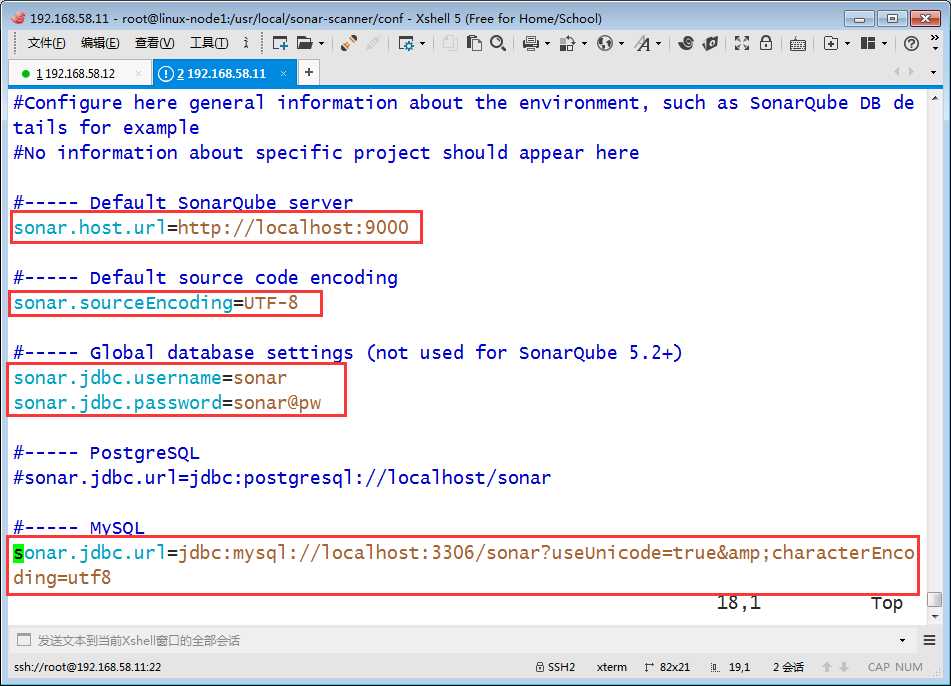
Task: Click the Print icon
Action: tap(531, 43)
